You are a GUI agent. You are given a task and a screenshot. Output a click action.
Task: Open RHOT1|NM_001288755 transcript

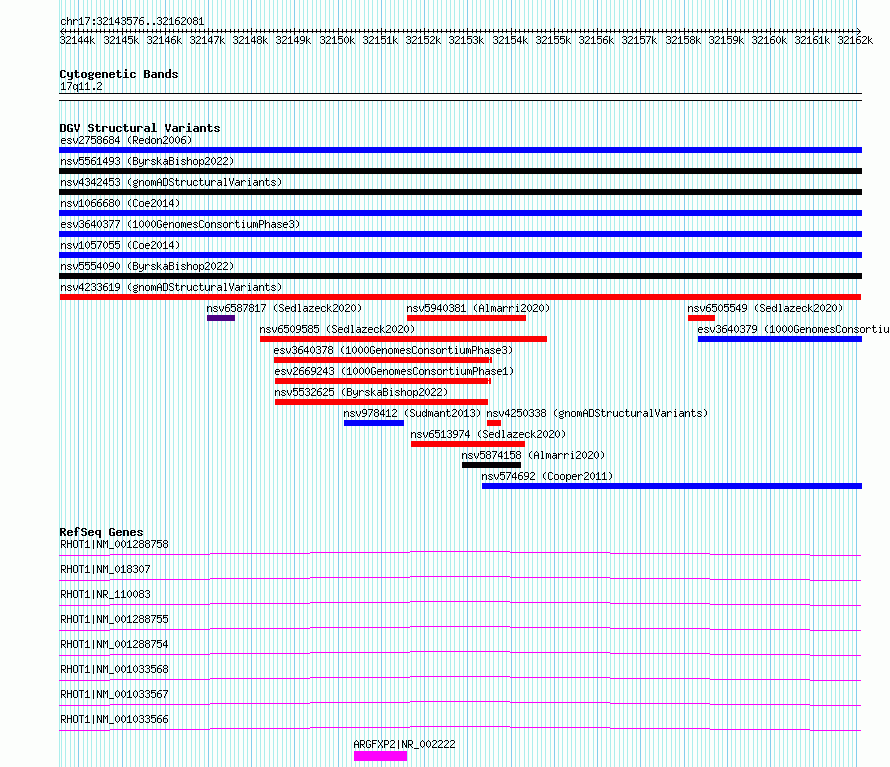[x=114, y=619]
